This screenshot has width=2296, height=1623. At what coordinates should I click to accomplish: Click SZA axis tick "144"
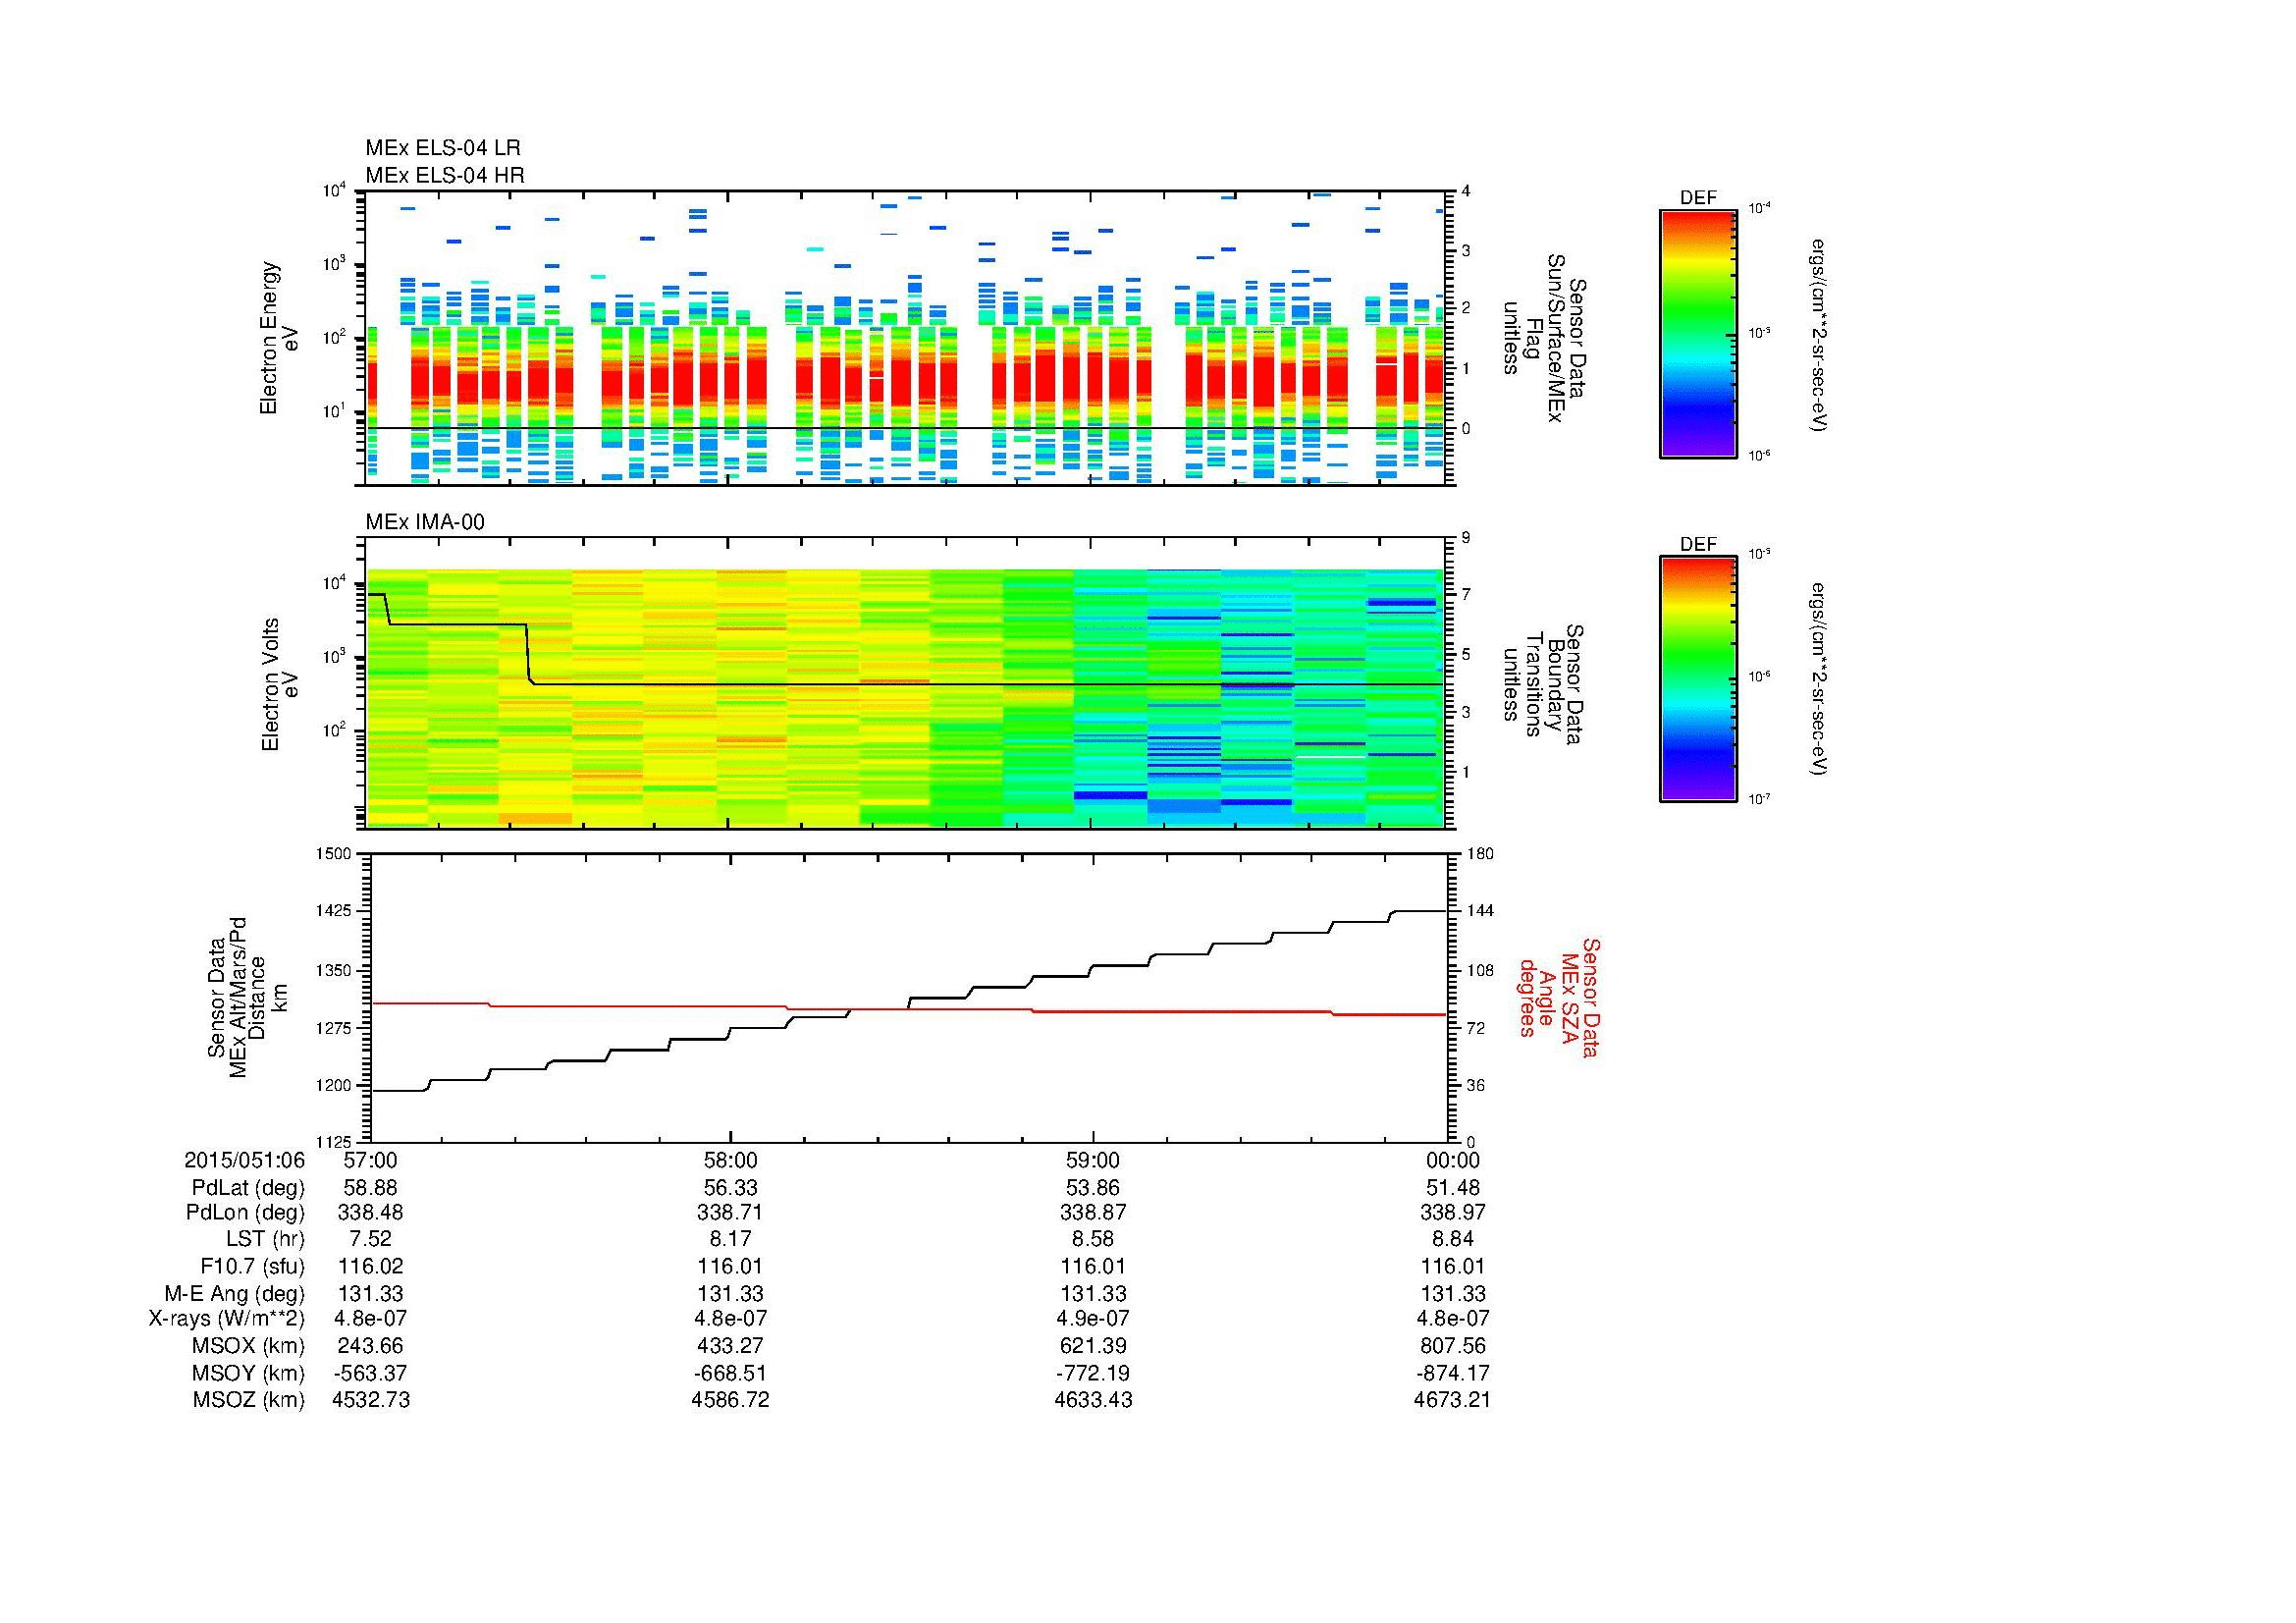point(1480,911)
